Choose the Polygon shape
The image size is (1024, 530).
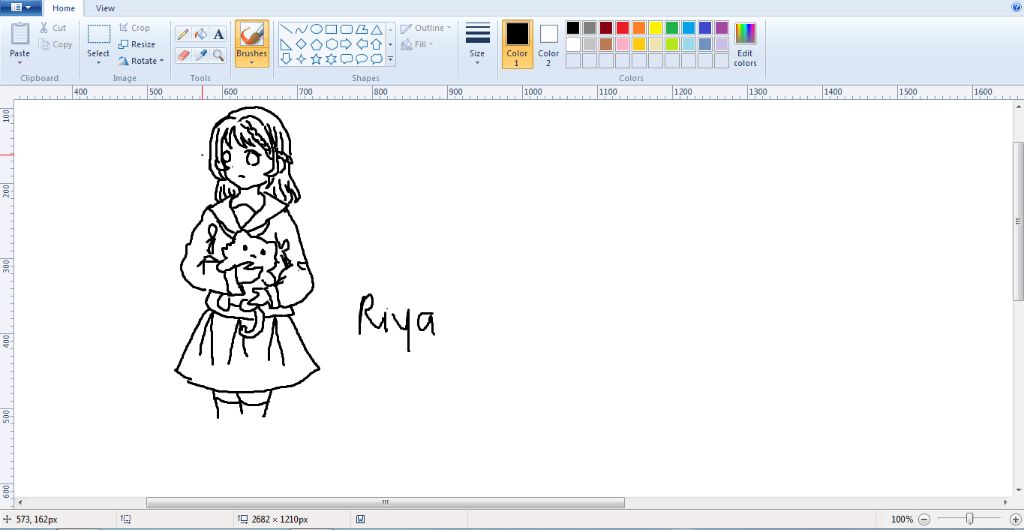[x=361, y=29]
